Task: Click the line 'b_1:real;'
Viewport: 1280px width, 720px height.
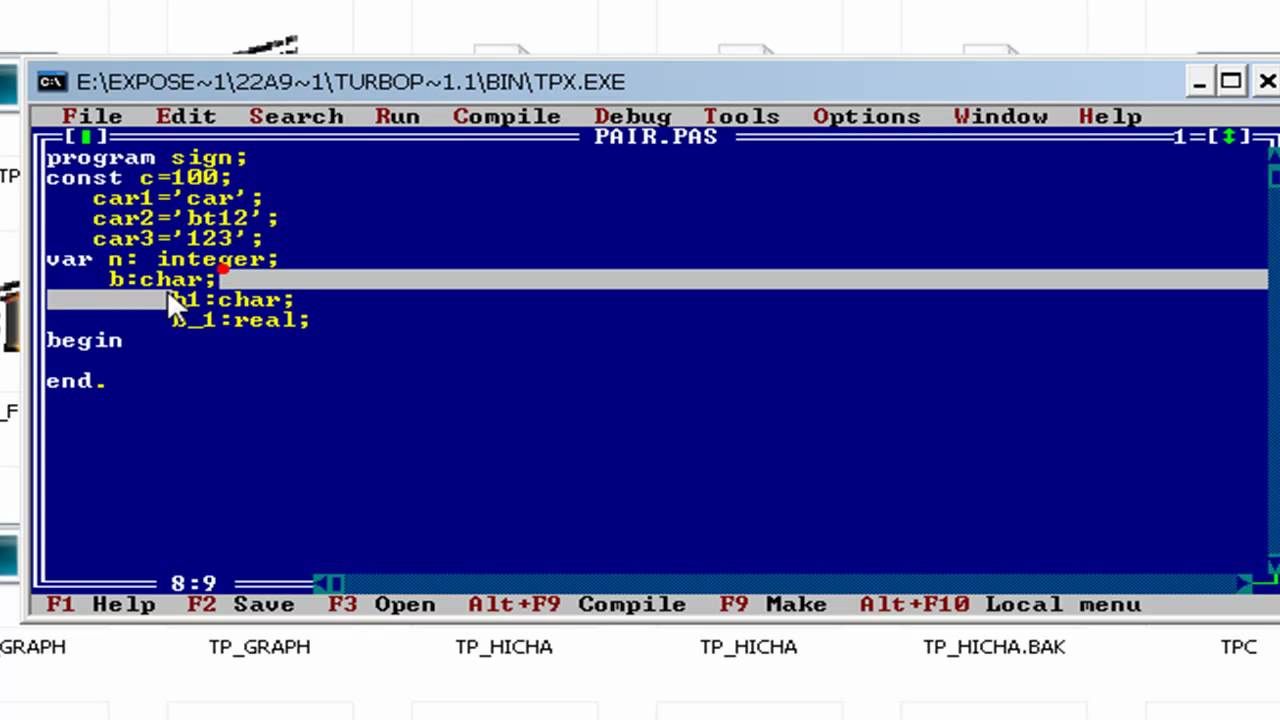Action: [241, 320]
